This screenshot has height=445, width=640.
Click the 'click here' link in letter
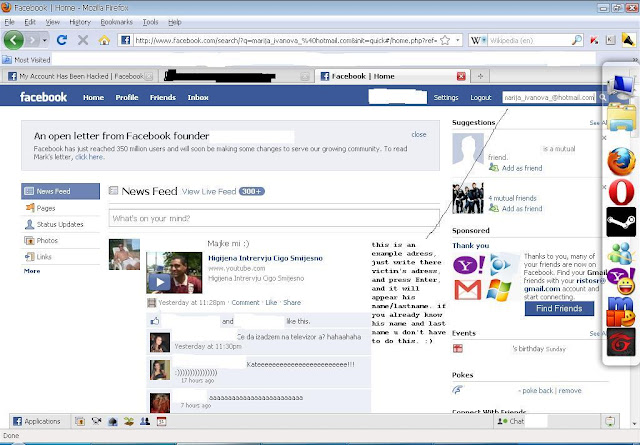coord(89,157)
